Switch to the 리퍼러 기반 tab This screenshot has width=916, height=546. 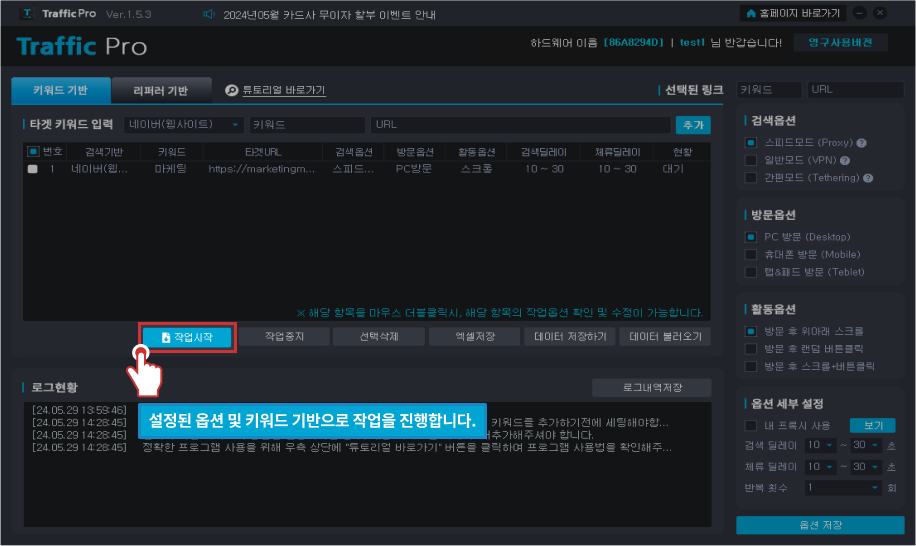161,90
